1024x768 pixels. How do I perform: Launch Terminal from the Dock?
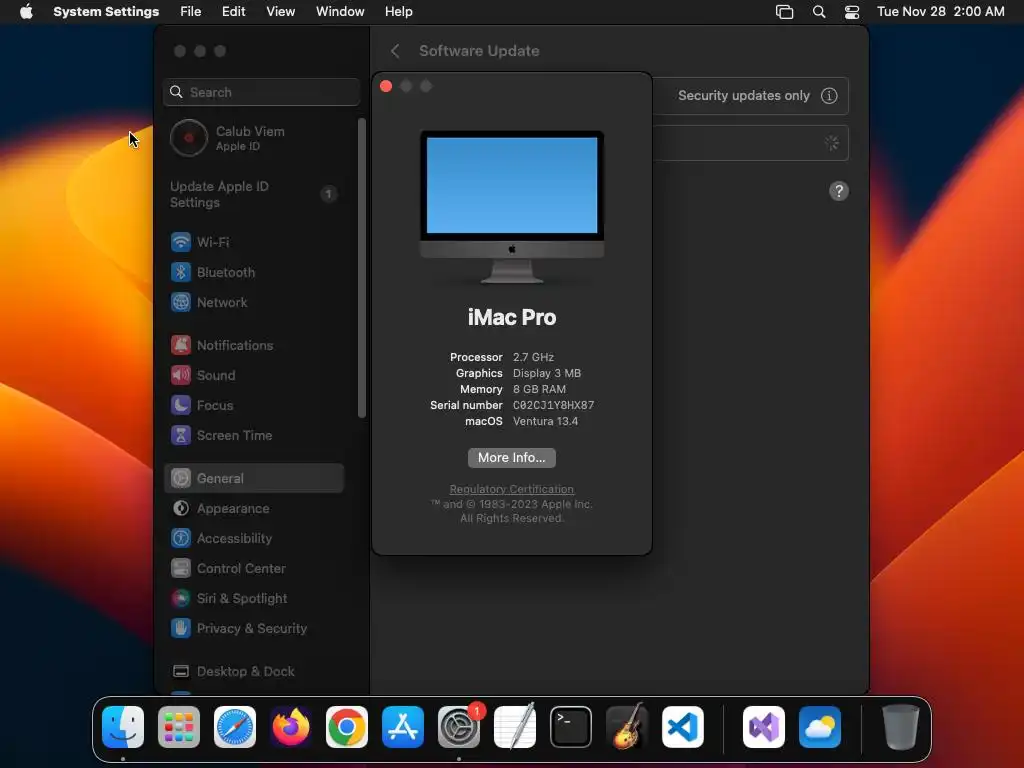571,727
